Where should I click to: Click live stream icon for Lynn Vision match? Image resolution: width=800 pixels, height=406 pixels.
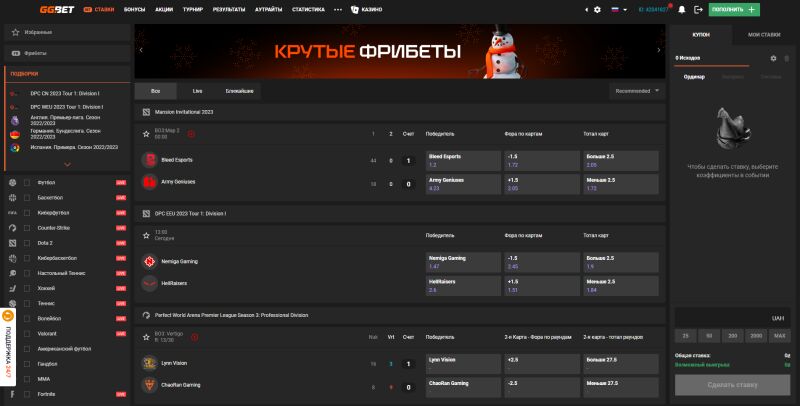[x=194, y=337]
